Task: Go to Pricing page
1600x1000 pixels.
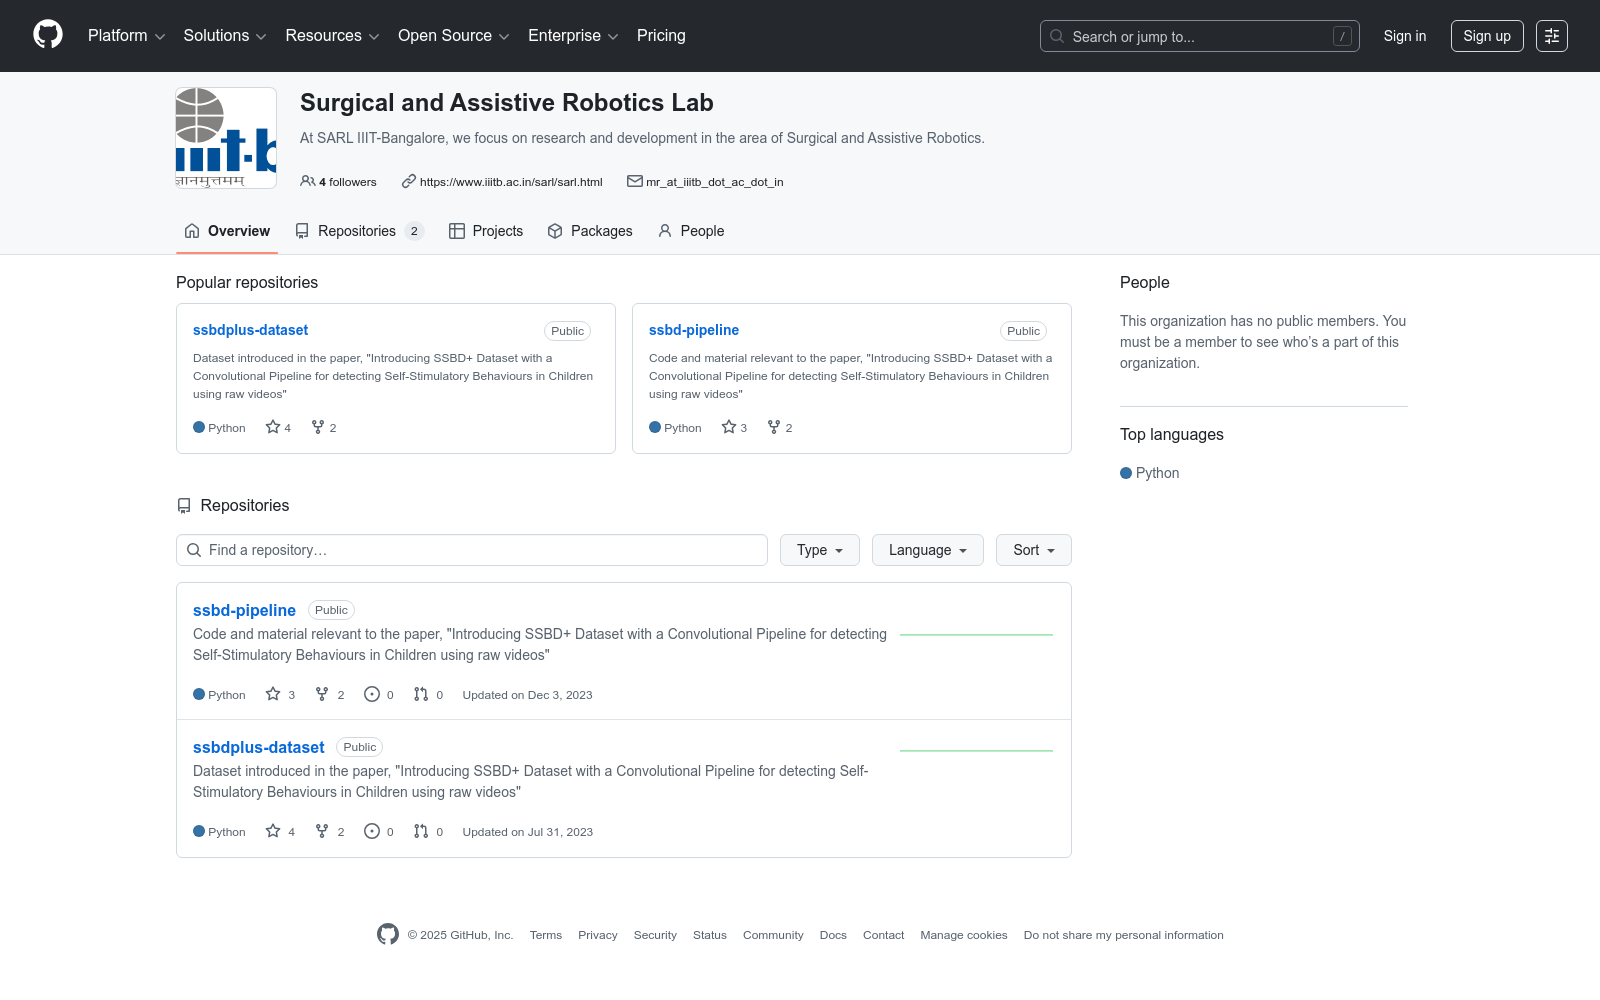Action: pos(661,35)
